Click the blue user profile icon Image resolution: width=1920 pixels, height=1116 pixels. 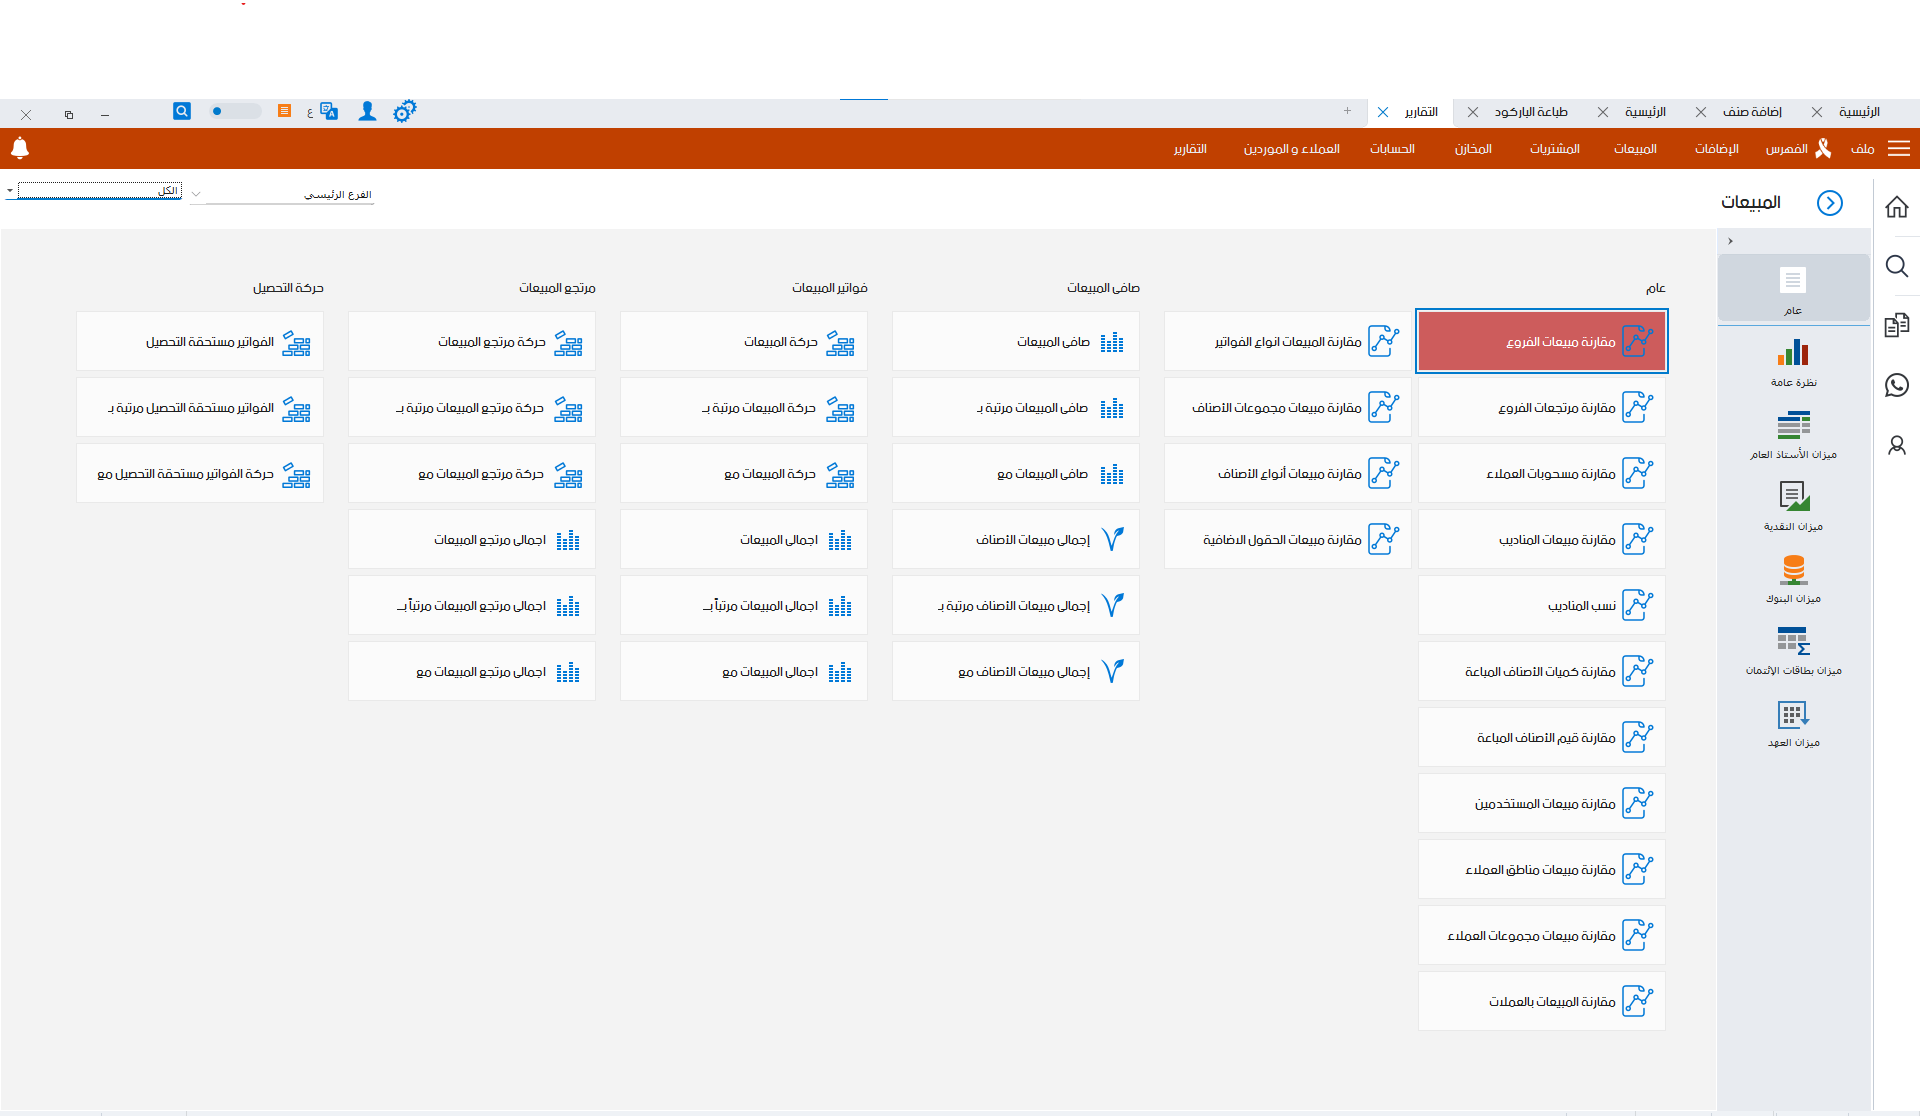tap(367, 111)
